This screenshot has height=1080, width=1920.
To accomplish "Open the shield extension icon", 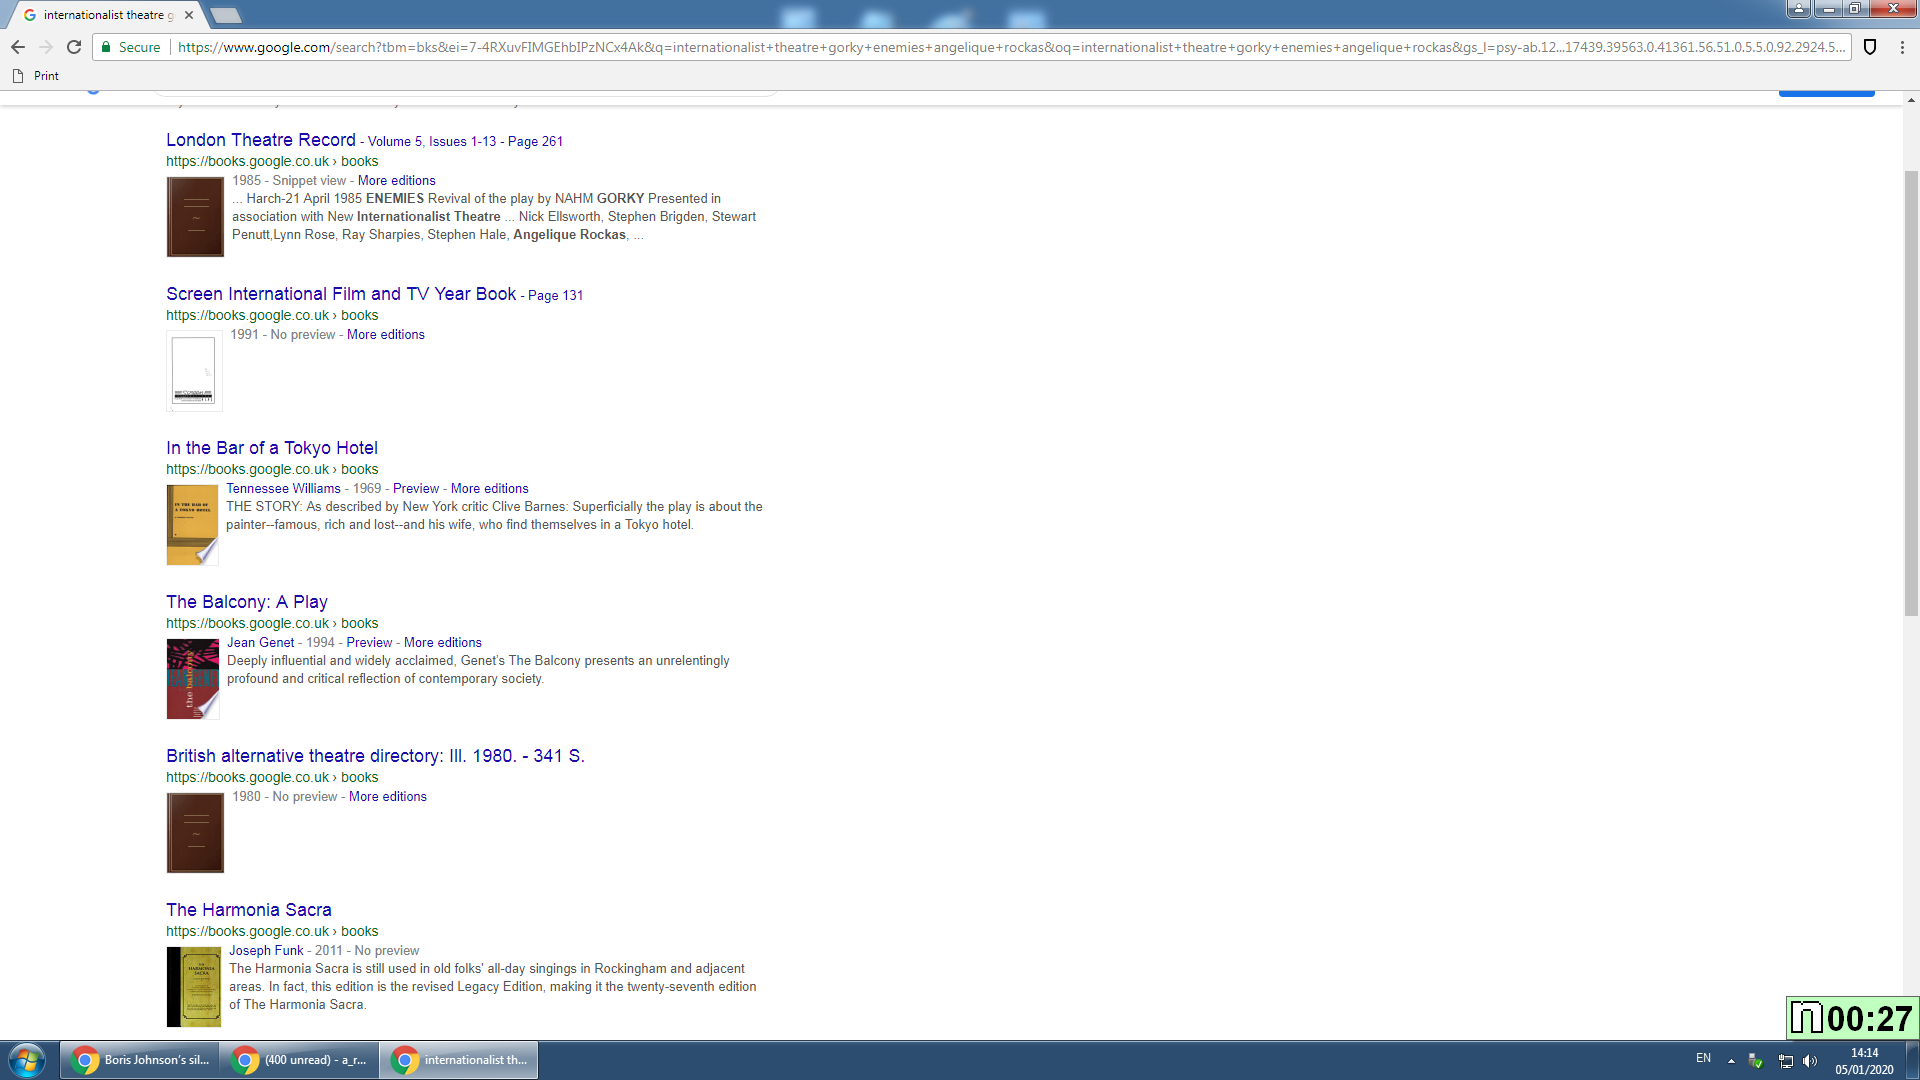I will (x=1870, y=47).
